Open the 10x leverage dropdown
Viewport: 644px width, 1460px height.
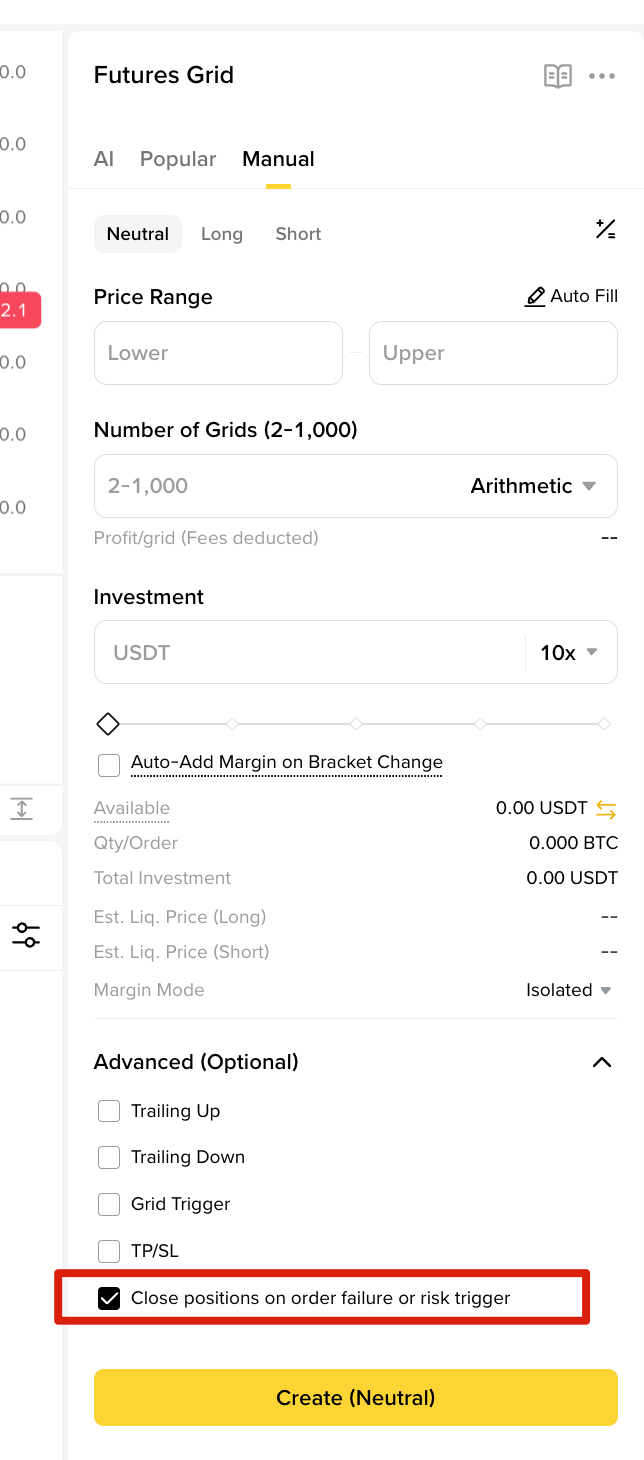[569, 653]
